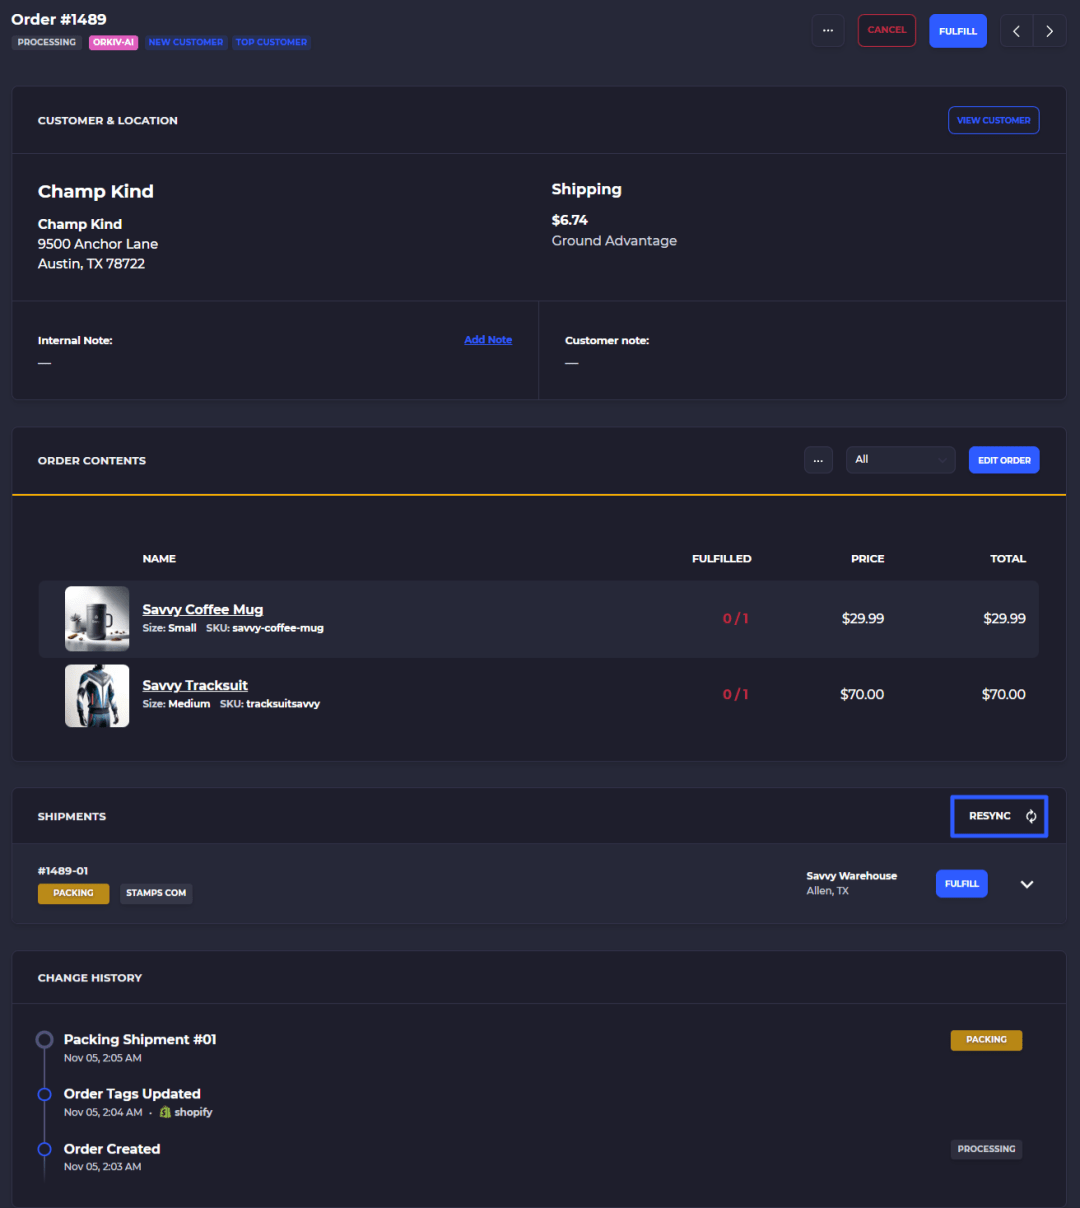This screenshot has width=1080, height=1208.
Task: Click the shipping cost $6.74
Action: point(570,220)
